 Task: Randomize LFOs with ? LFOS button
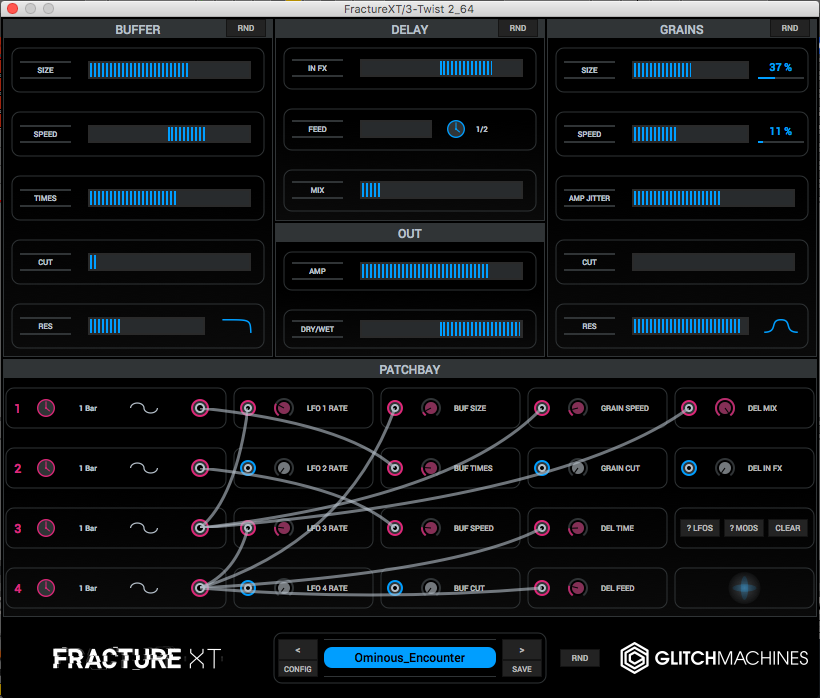pos(700,528)
